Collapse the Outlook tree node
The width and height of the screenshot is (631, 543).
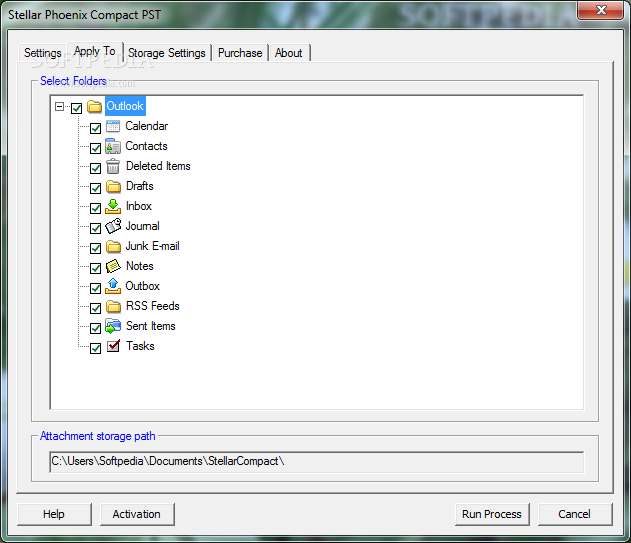(60, 107)
